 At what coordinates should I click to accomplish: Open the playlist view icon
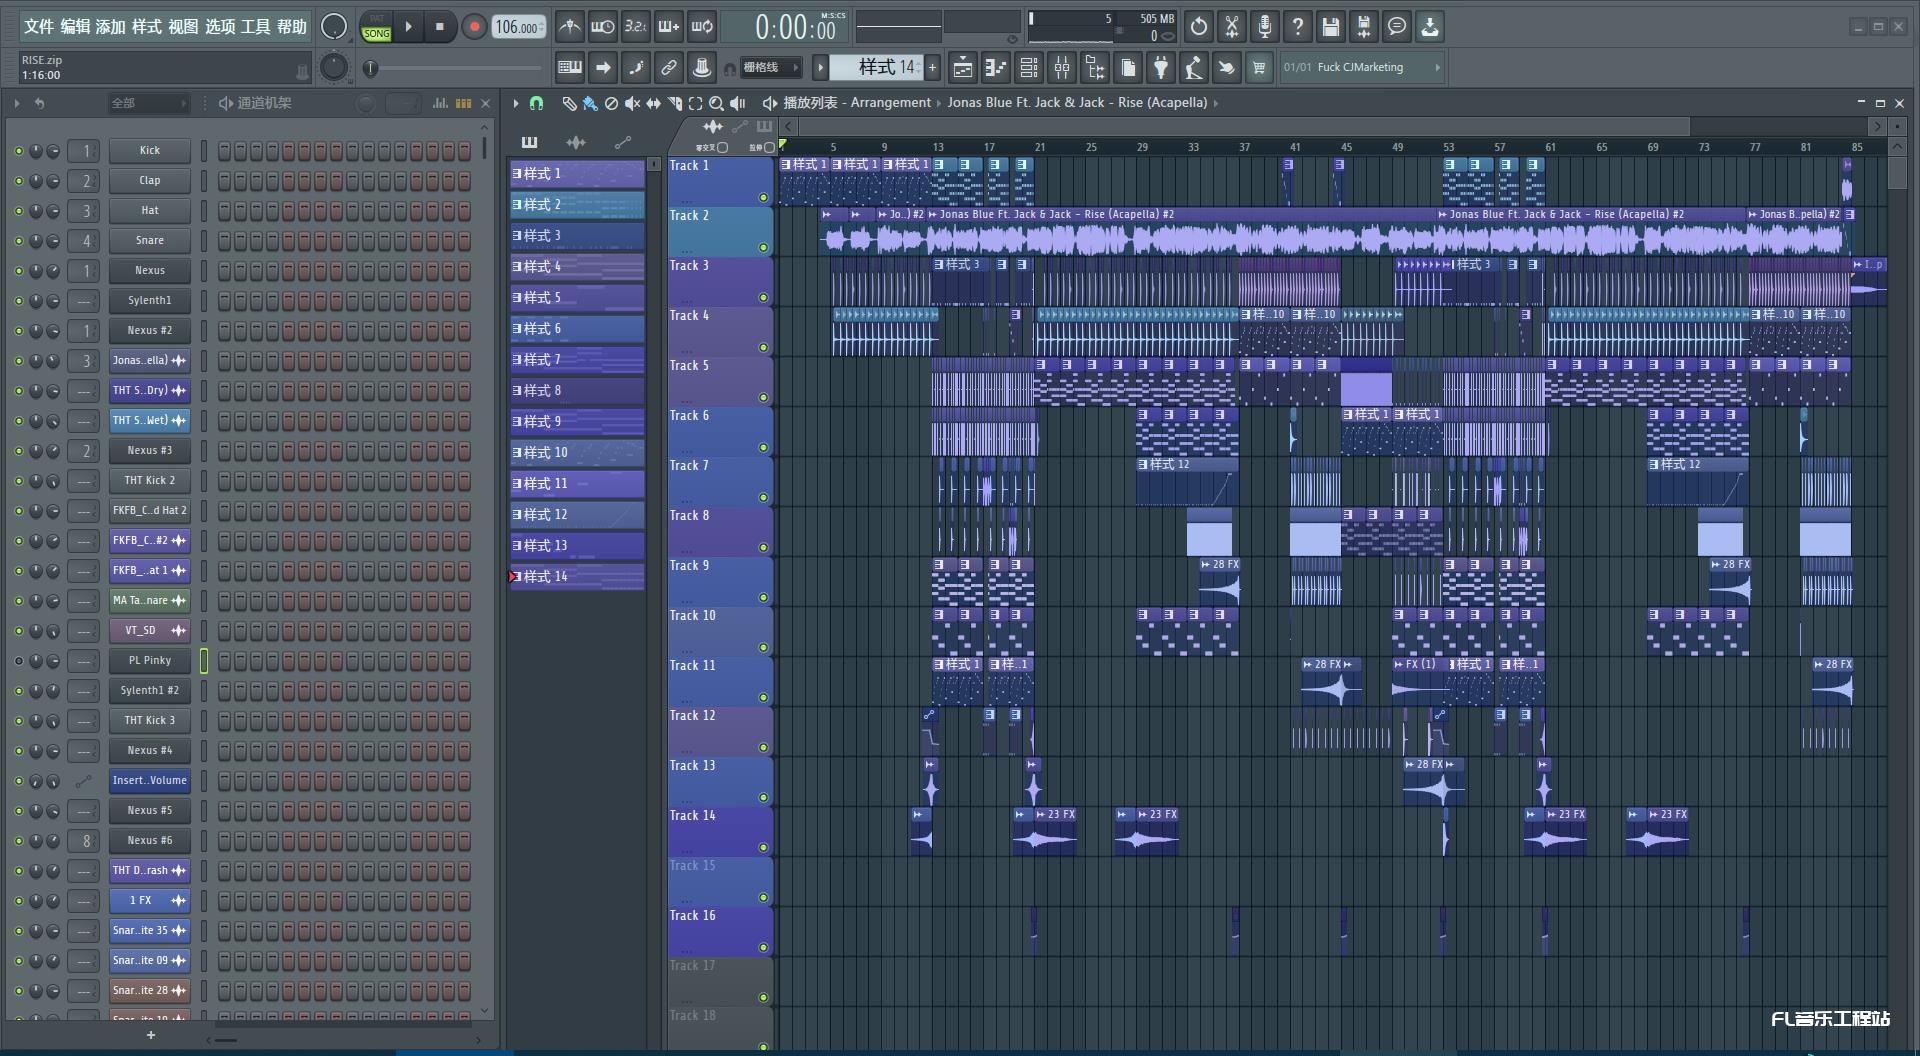pos(962,68)
